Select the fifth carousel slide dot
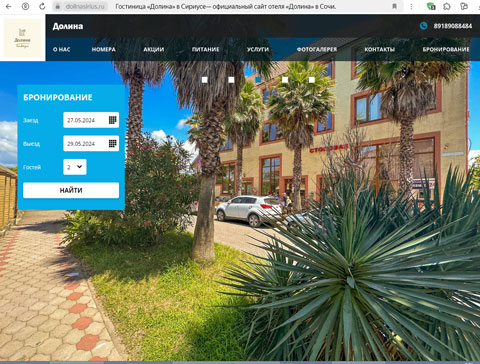Screen dimensions: 480x364 (x=311, y=80)
